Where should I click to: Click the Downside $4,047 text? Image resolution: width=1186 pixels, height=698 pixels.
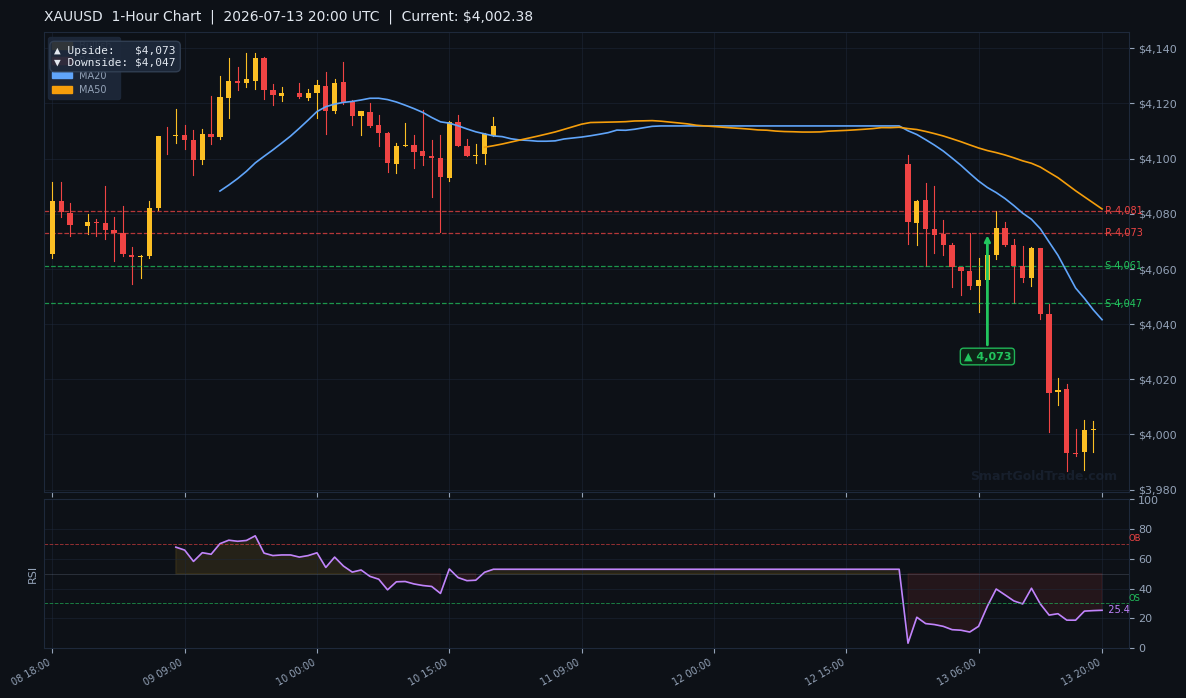(114, 63)
